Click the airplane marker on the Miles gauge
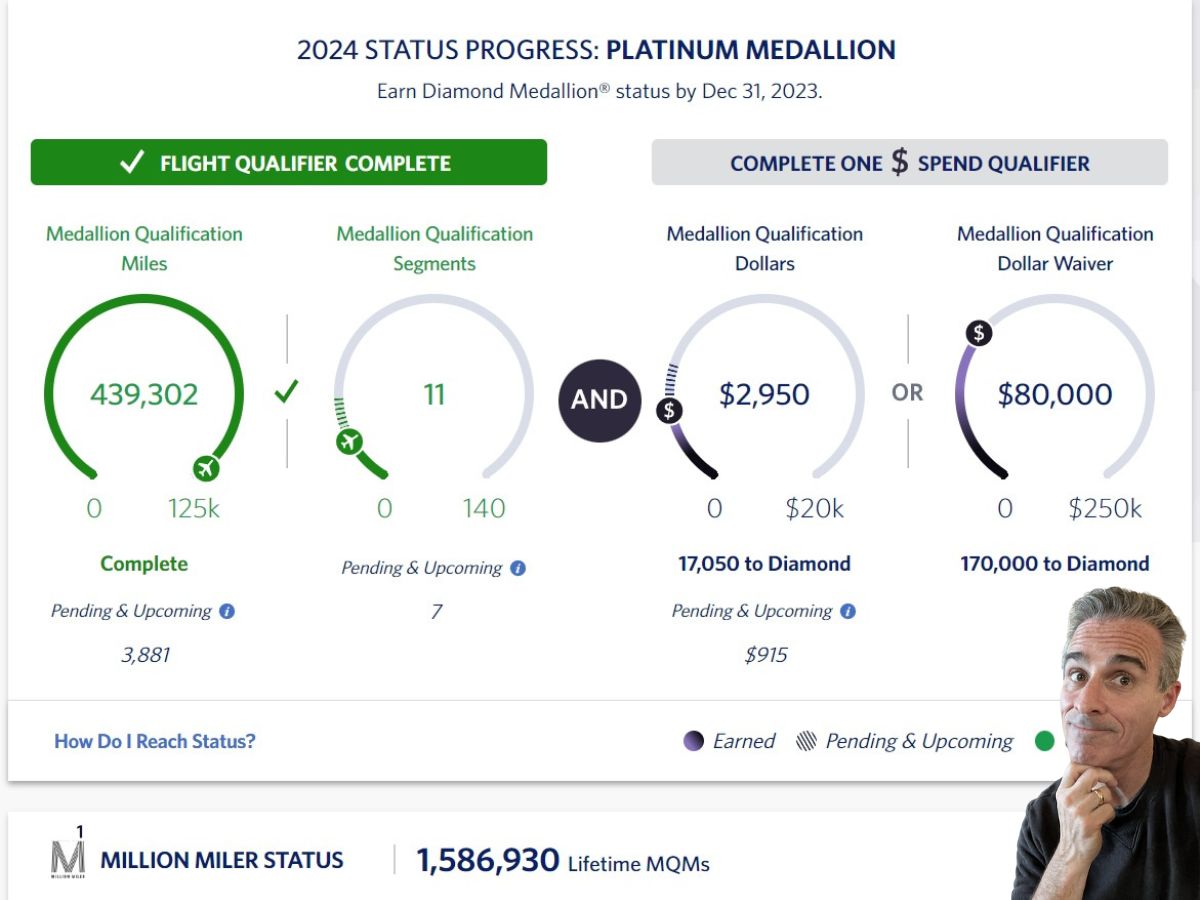Screen dimensions: 1200x900 (207, 468)
